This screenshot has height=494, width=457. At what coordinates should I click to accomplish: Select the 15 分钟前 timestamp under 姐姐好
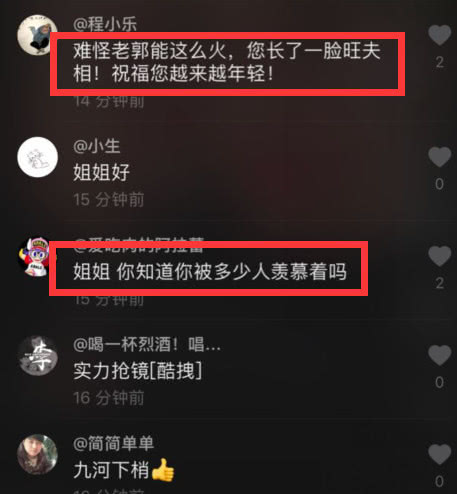[109, 200]
